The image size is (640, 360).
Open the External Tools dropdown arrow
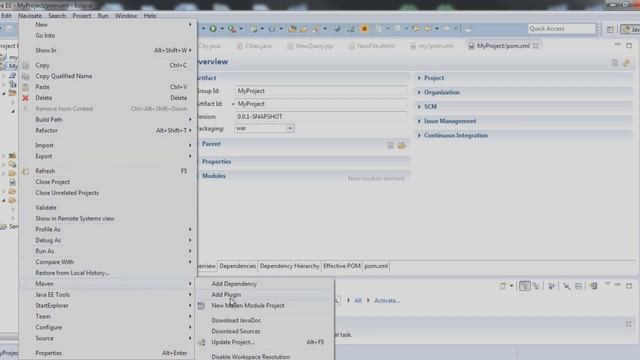241,29
